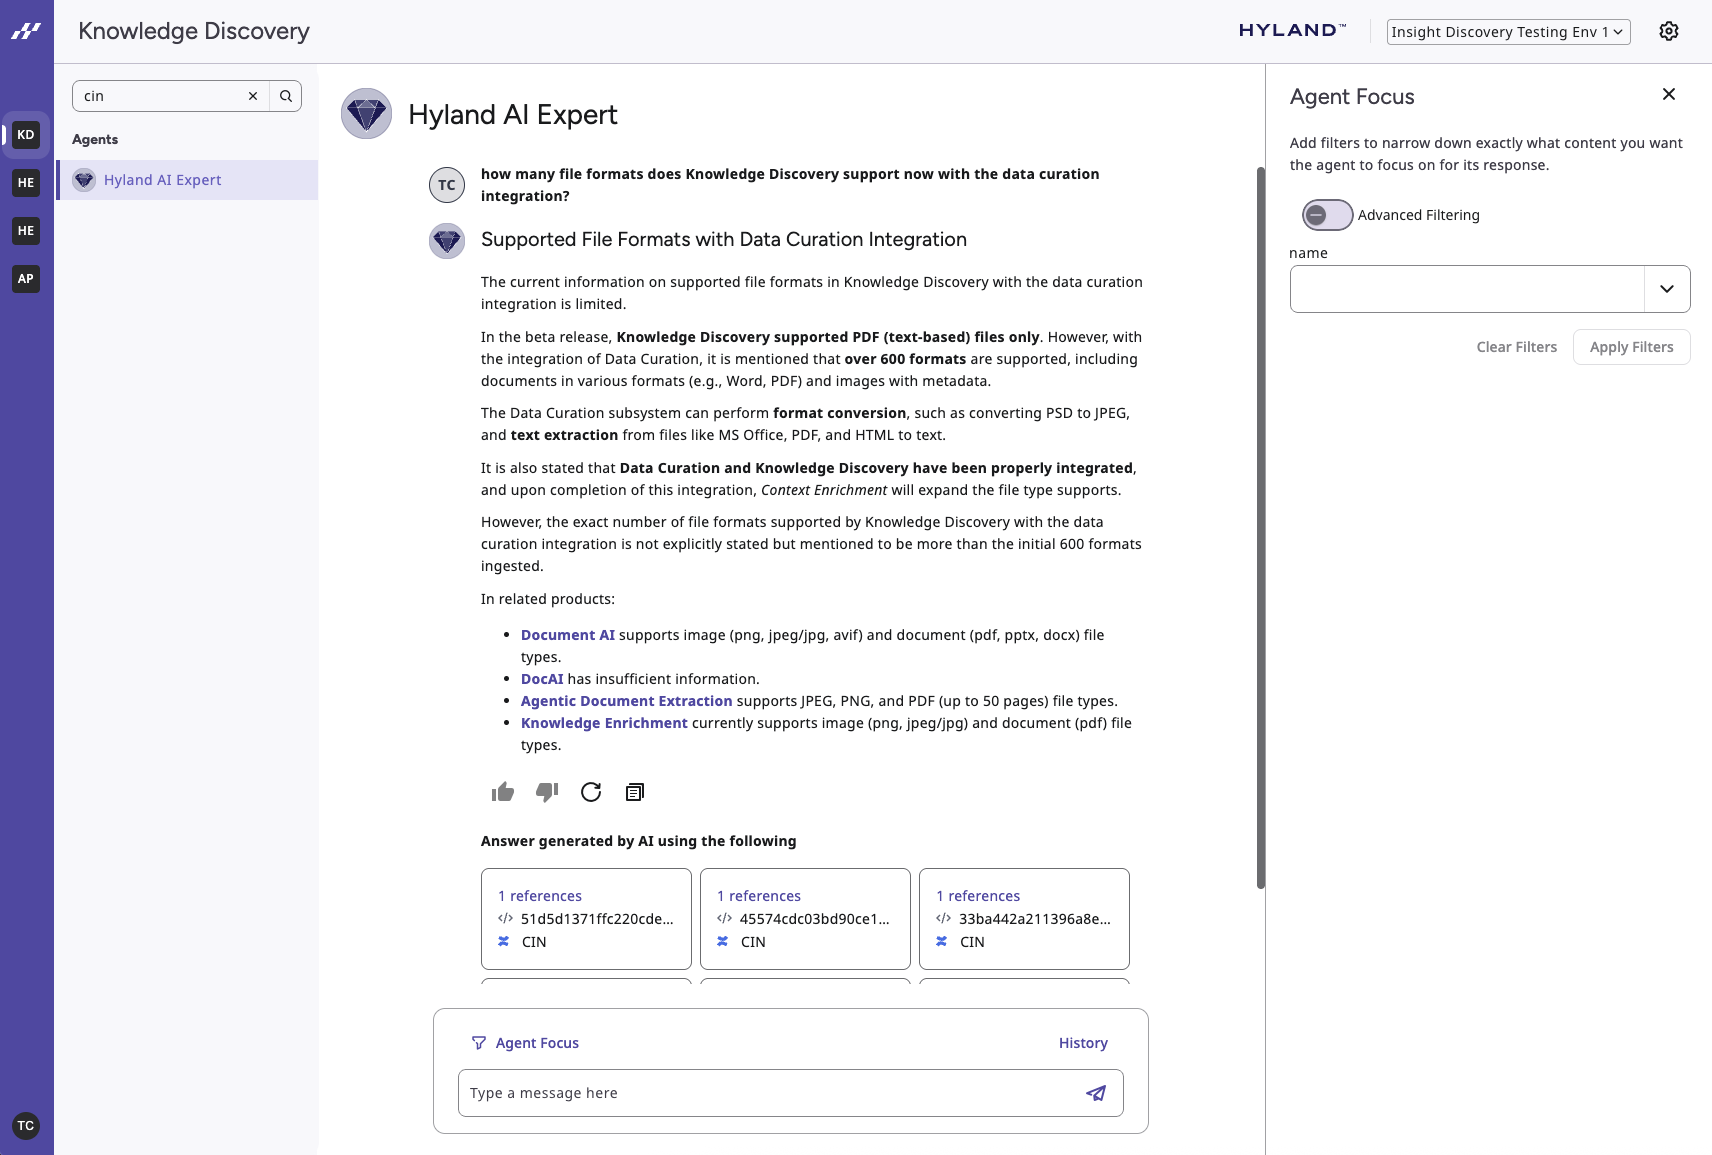Click the Agent Focus panel heading
Screen dimensions: 1712x1155
1352,97
